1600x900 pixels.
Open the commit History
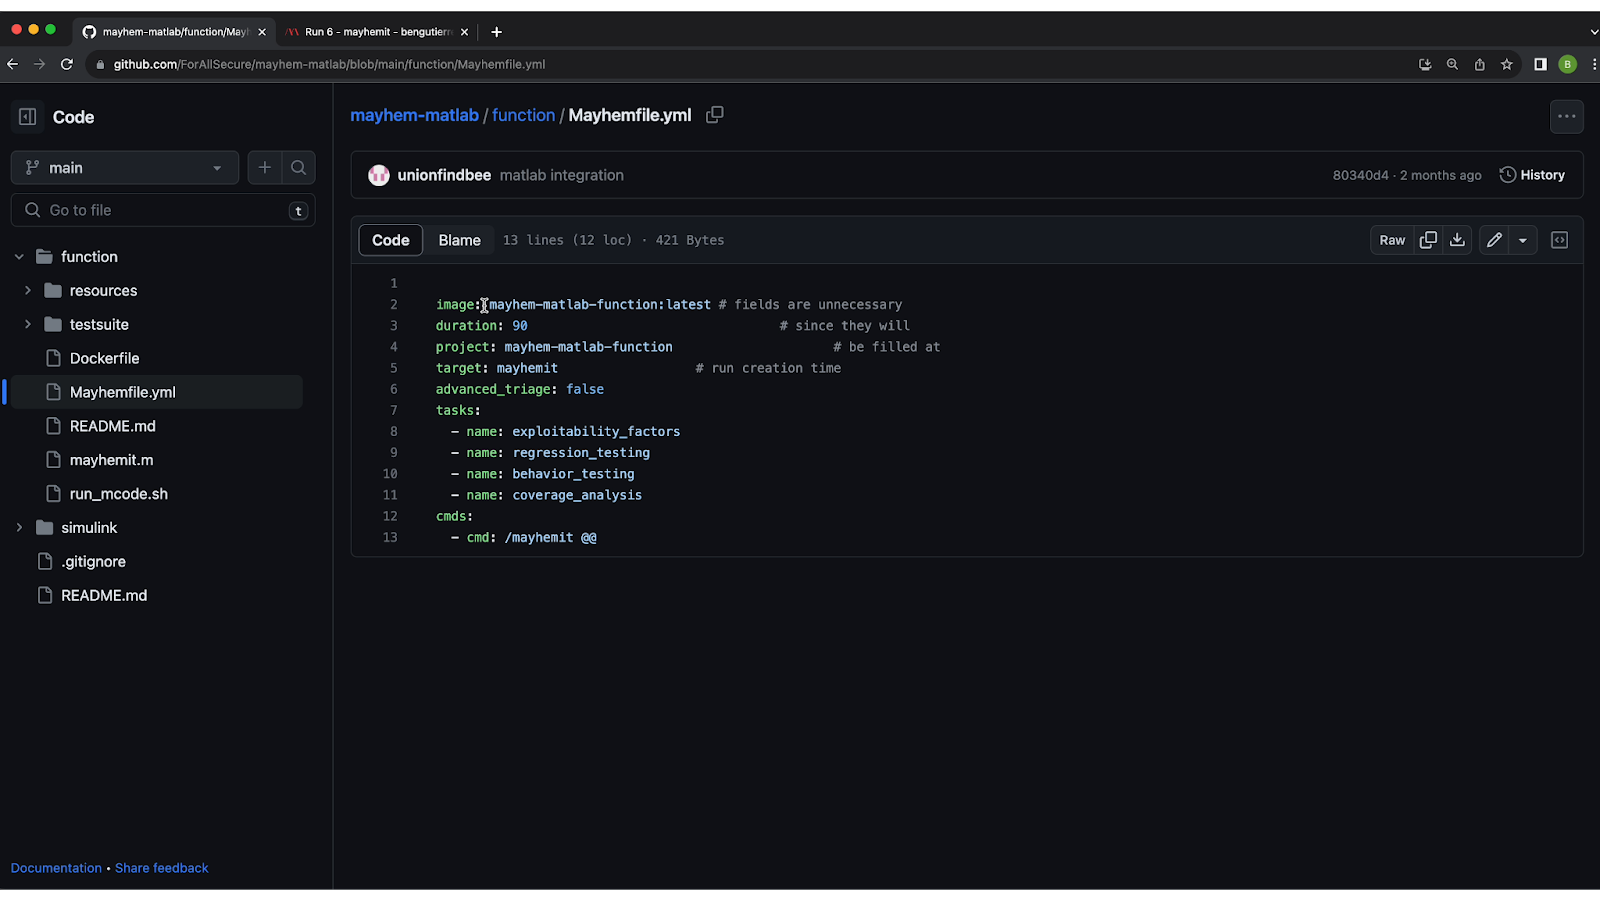1532,175
